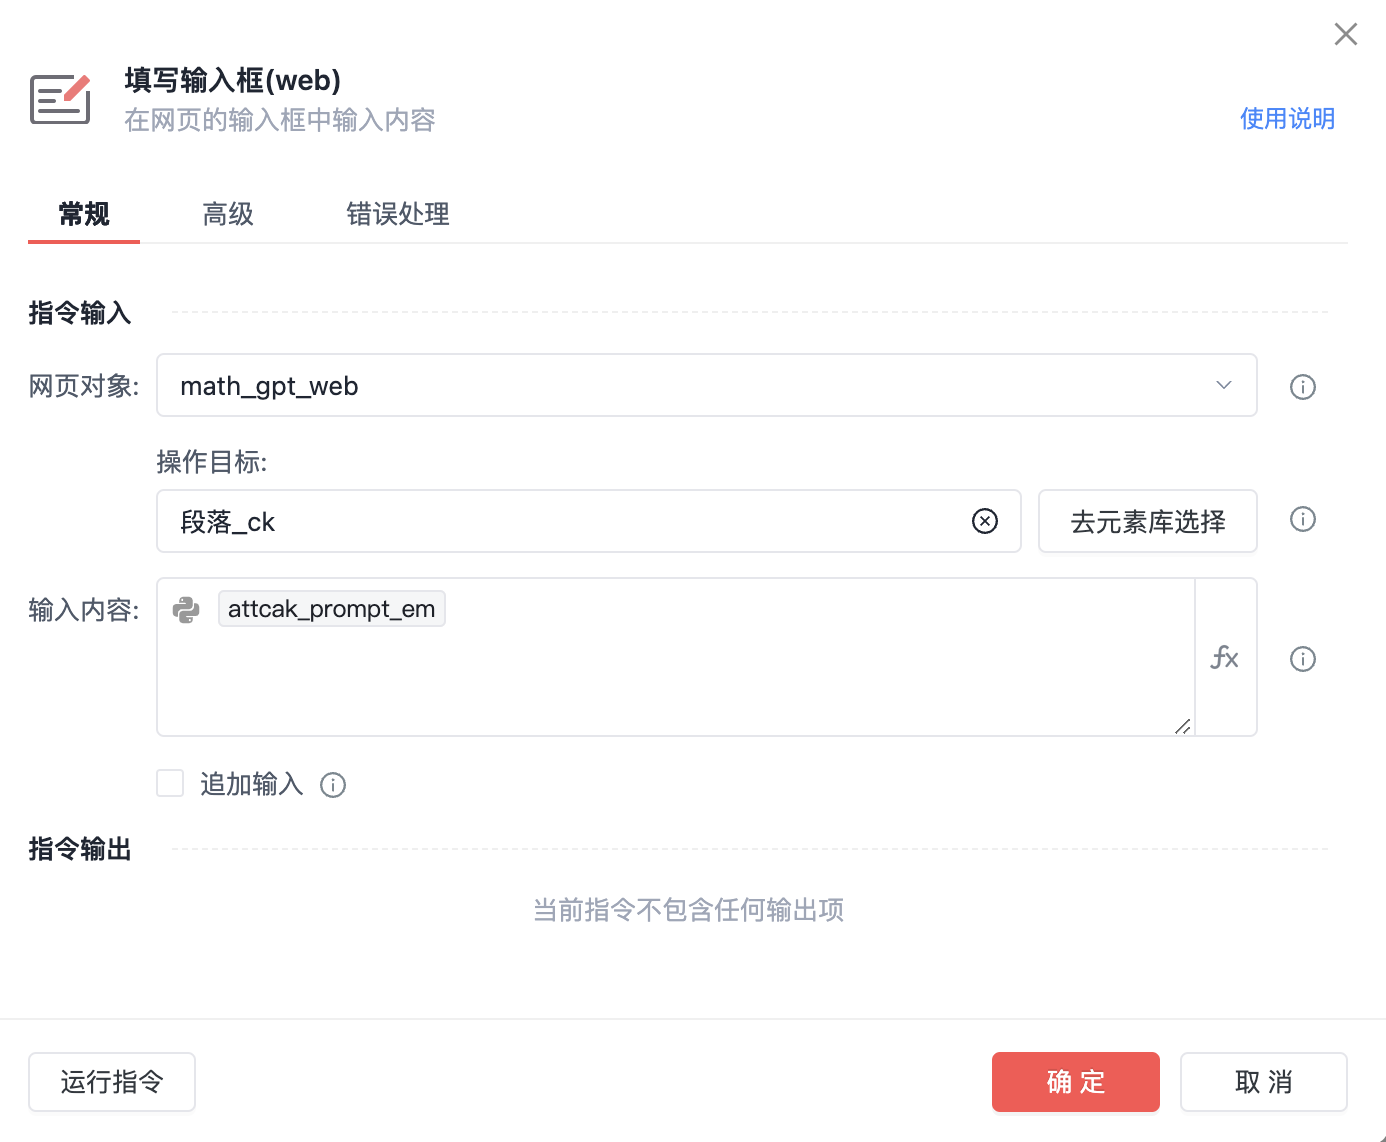Screen dimensions: 1386x1142
Task: Select the 常规 tab
Action: (x=83, y=214)
